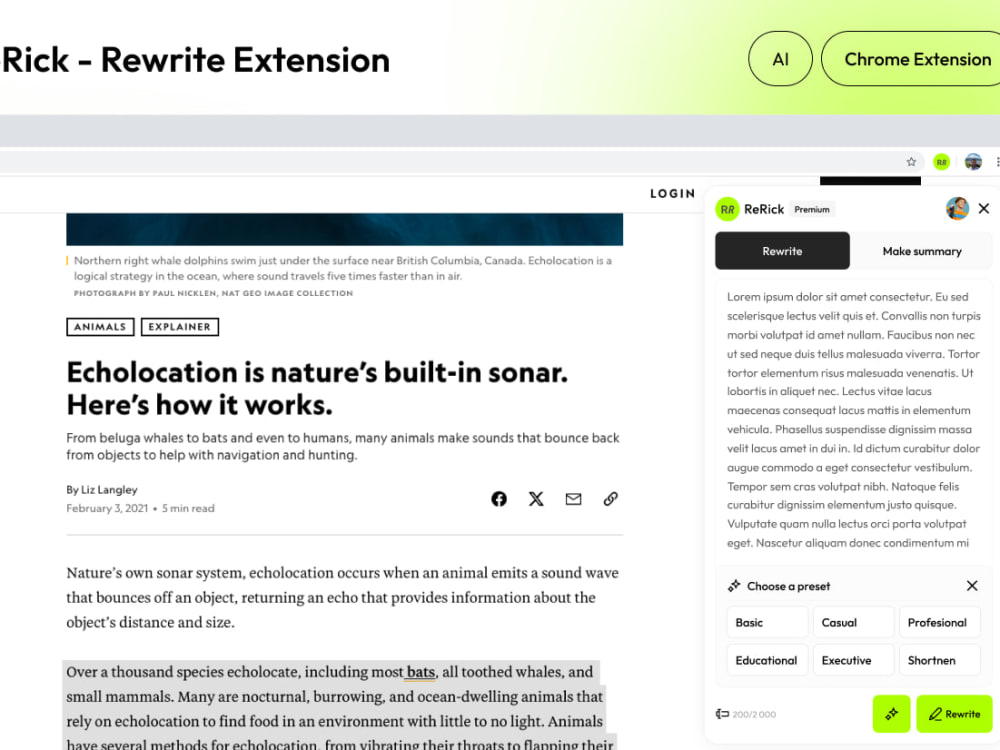This screenshot has height=750, width=1000.
Task: Close the ReRick panel
Action: coord(984,209)
